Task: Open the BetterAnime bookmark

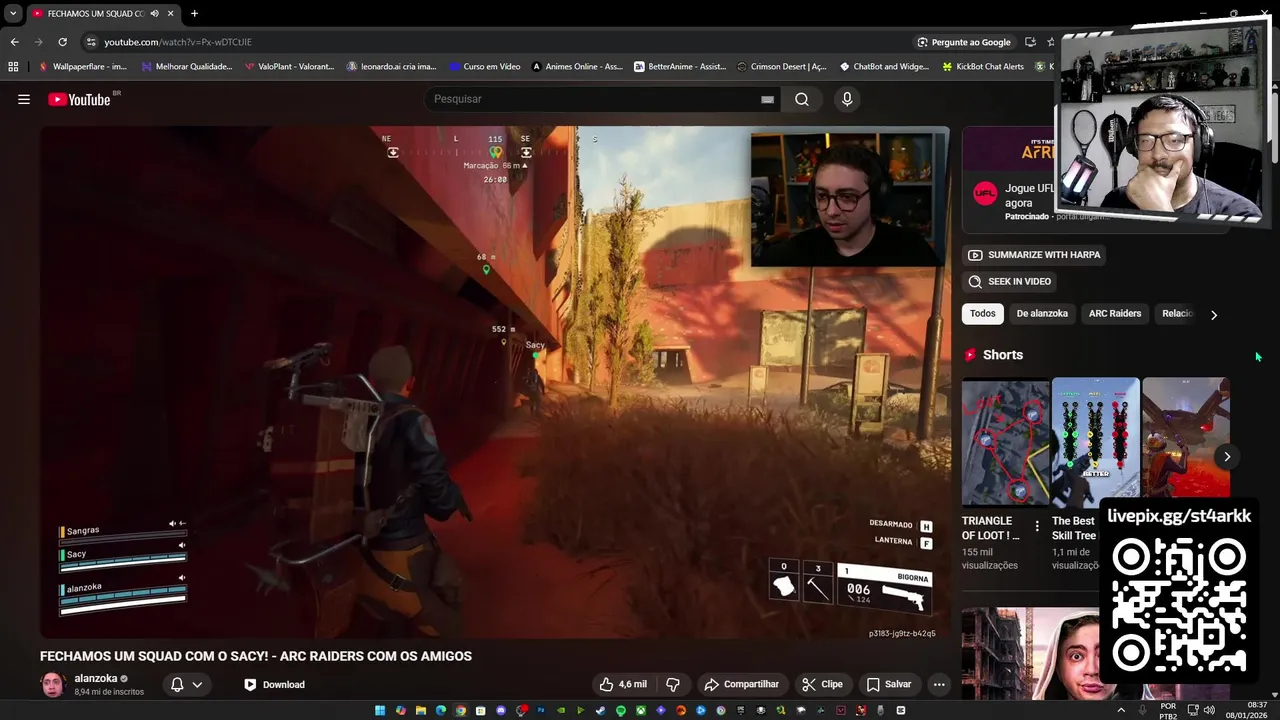Action: [680, 66]
